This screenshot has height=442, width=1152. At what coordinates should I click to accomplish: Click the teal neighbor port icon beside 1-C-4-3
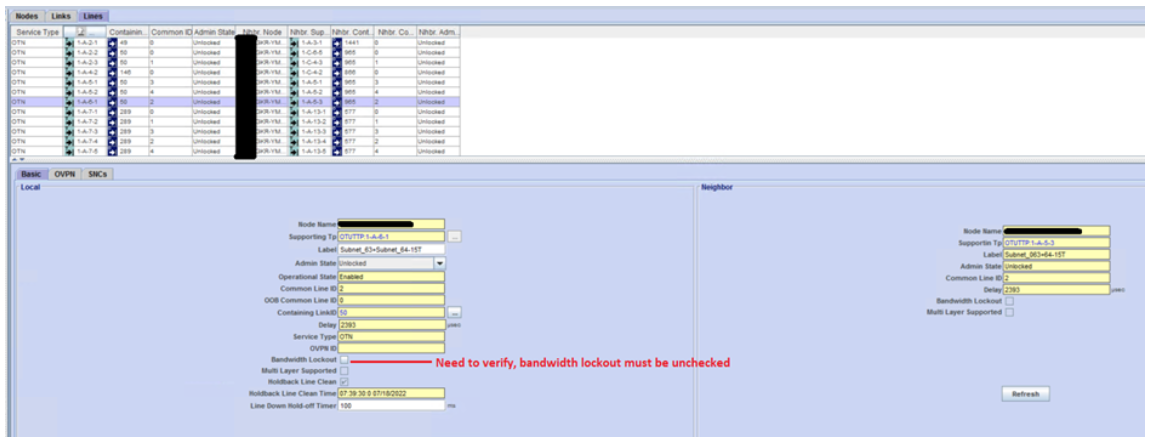point(294,62)
